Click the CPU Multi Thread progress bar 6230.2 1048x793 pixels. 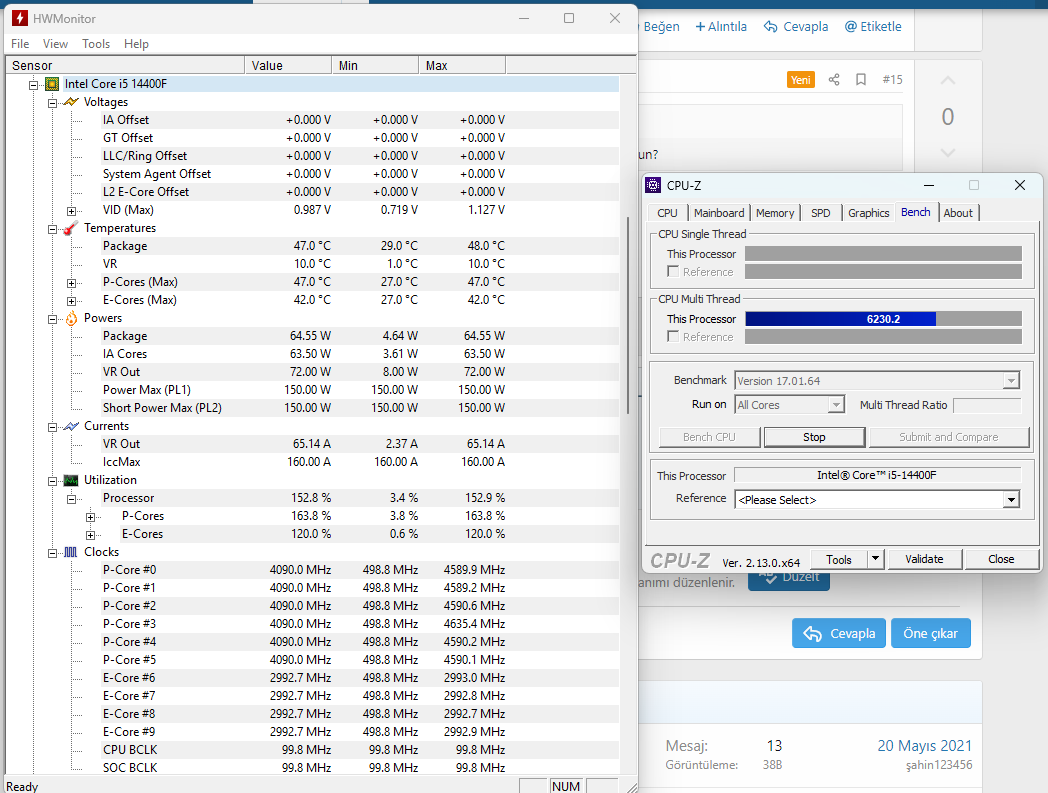click(x=883, y=319)
